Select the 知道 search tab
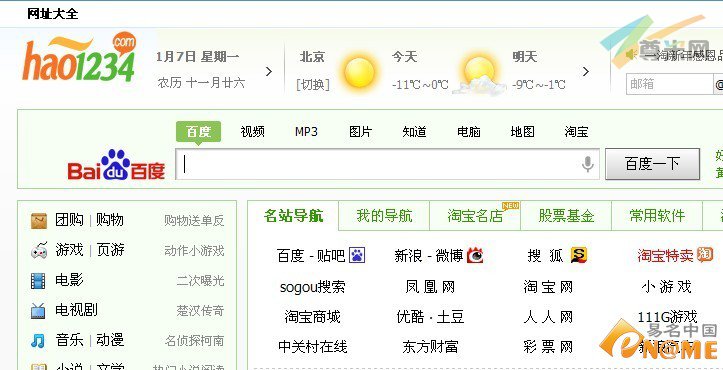Image resolution: width=723 pixels, height=370 pixels. [414, 132]
